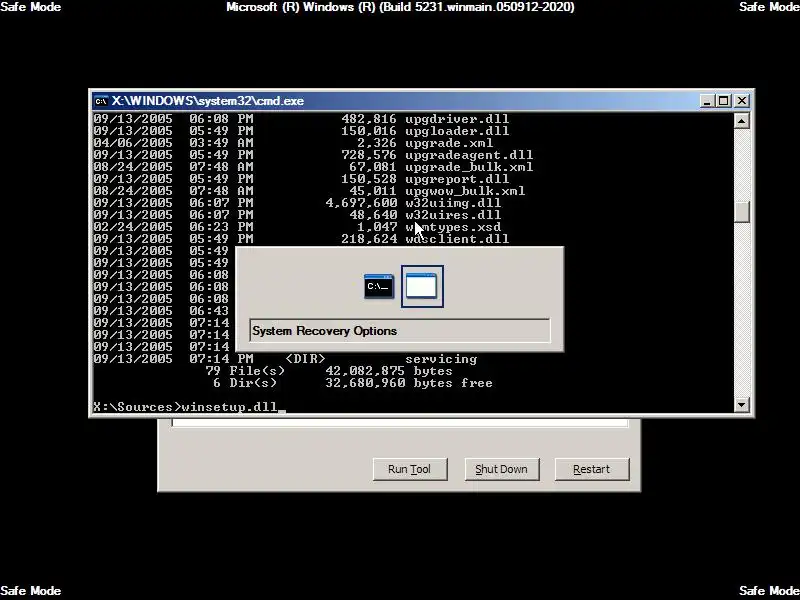Click the upgradeagent.dll file name
The image size is (800, 600).
469,155
